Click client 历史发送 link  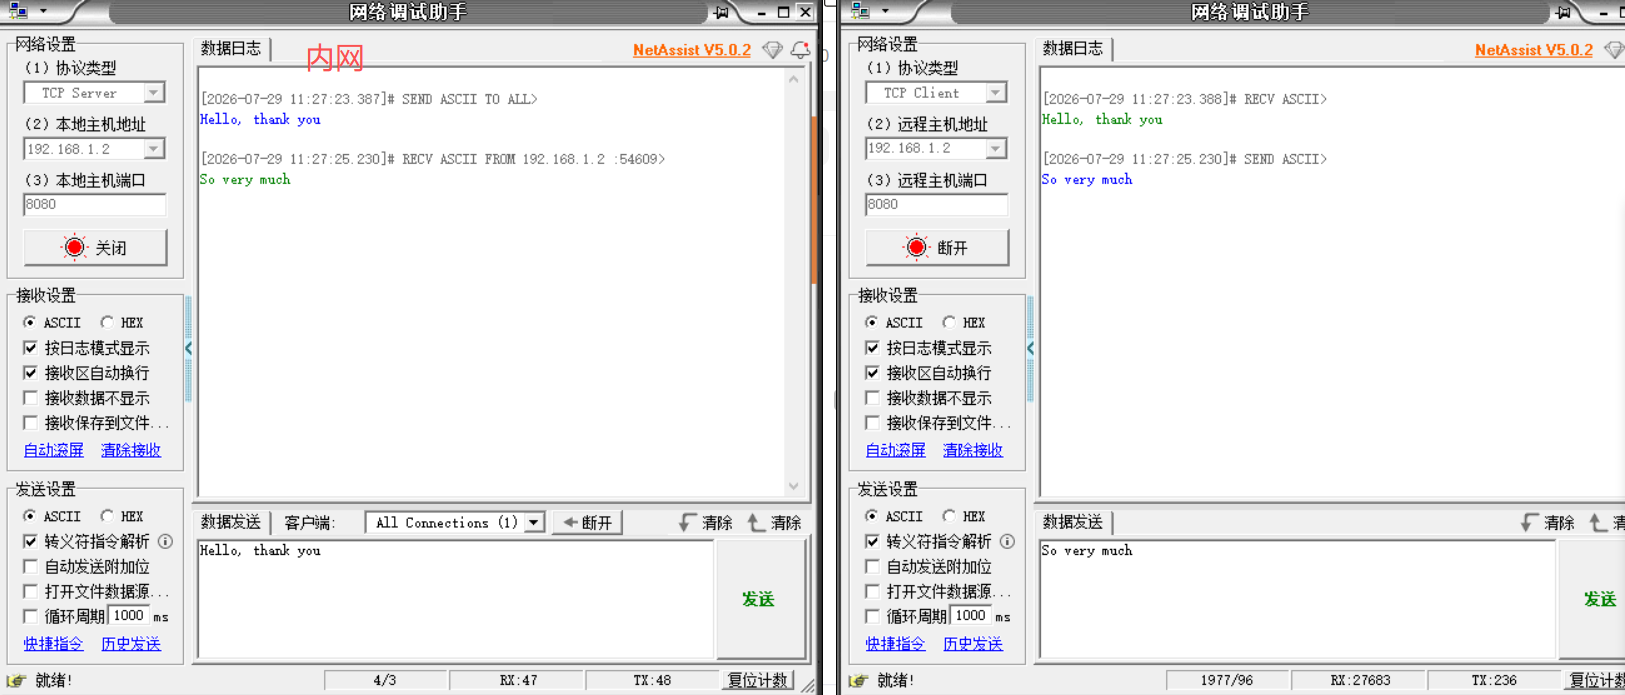coord(973,644)
